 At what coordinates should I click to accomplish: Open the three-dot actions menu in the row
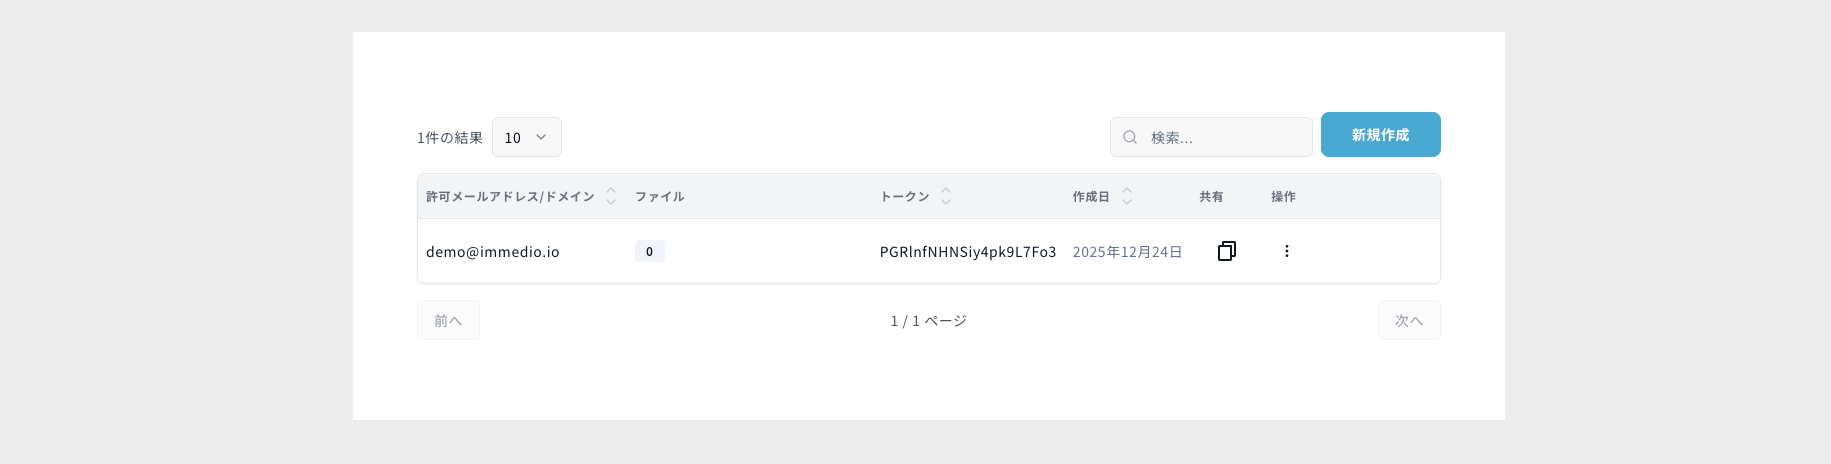(1286, 251)
